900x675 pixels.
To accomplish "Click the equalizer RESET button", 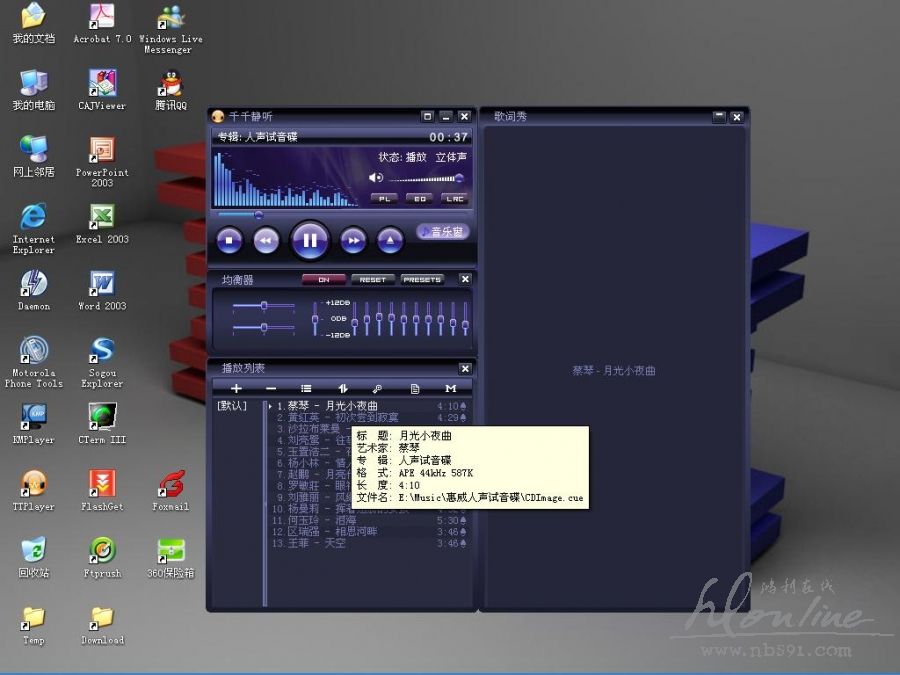I will [373, 280].
